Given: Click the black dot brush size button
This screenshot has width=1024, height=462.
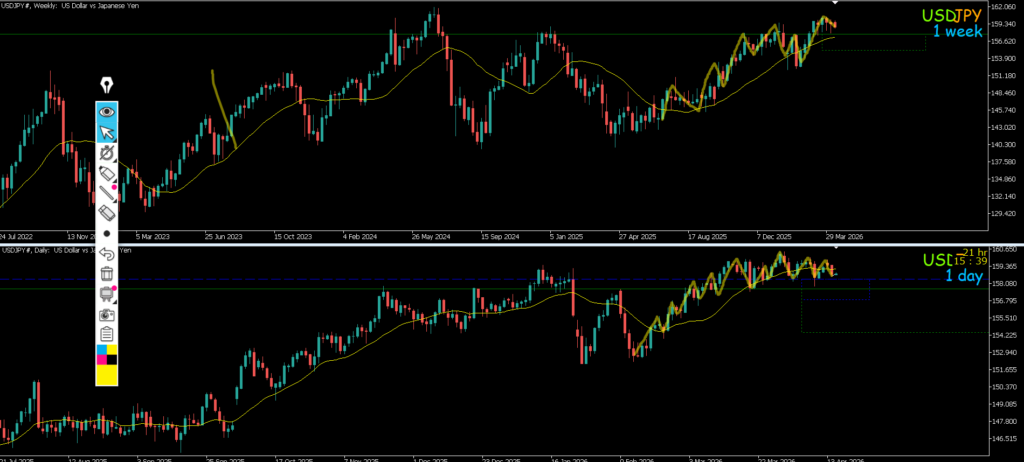Looking at the screenshot, I should coord(107,233).
